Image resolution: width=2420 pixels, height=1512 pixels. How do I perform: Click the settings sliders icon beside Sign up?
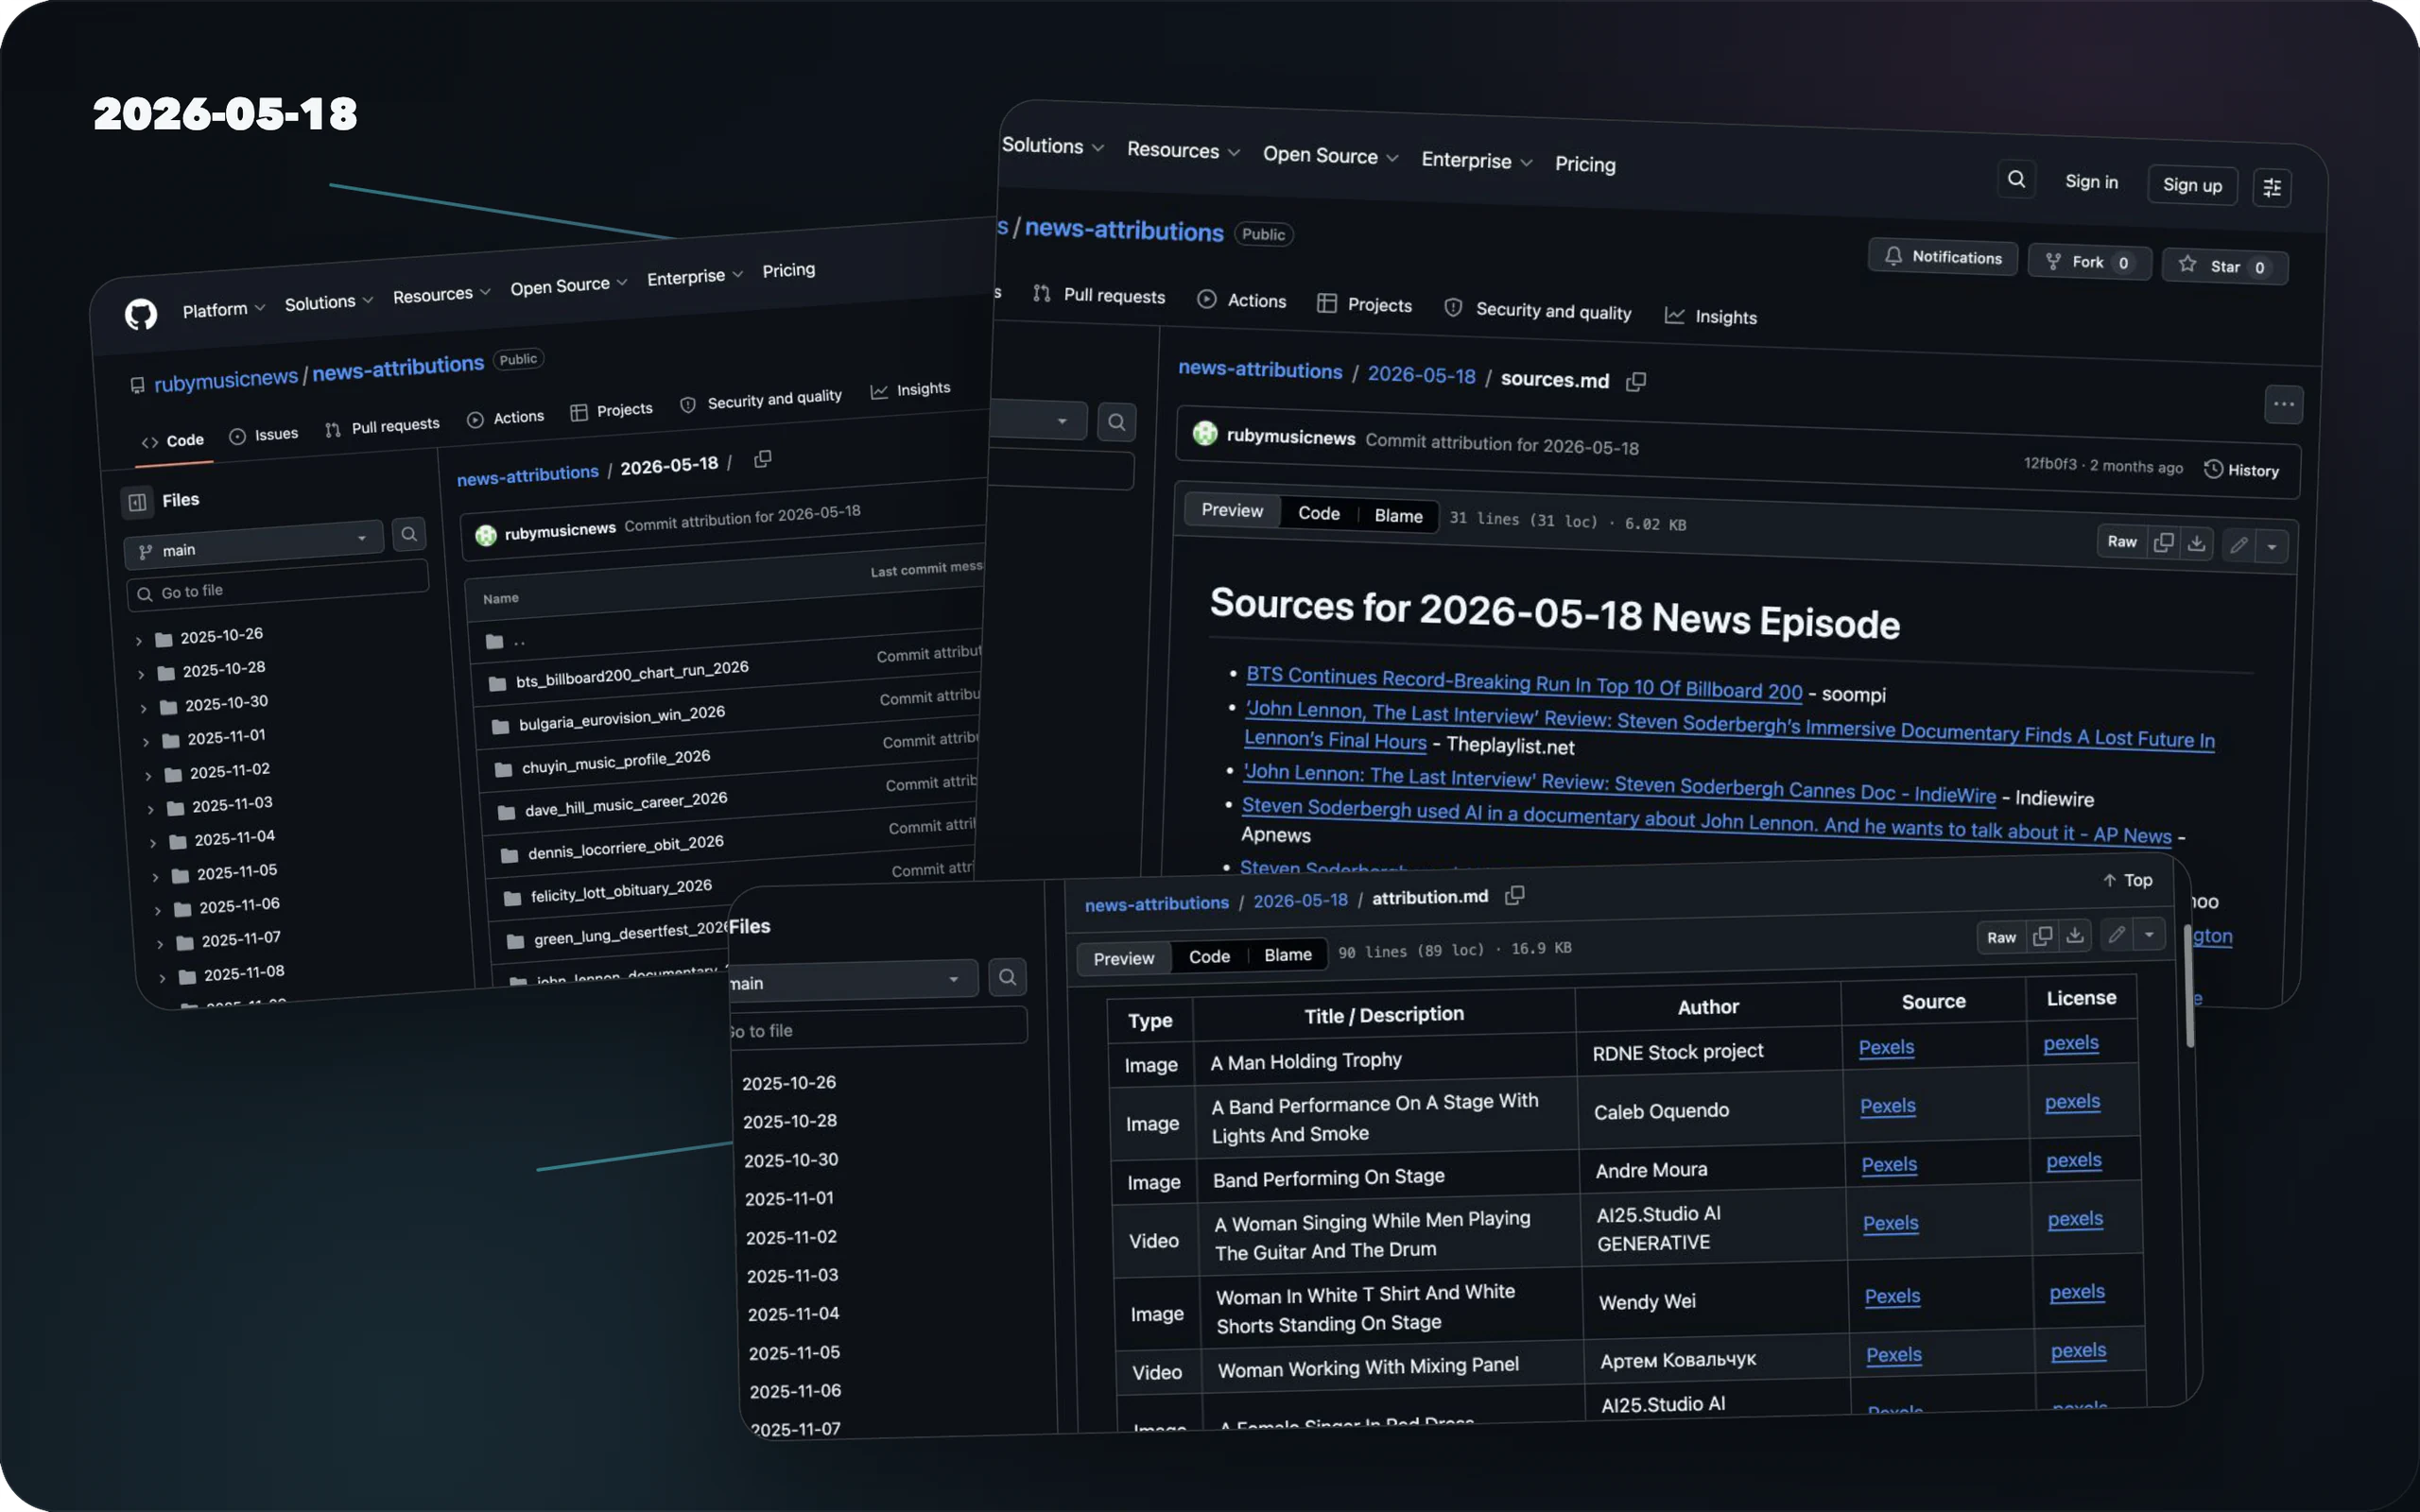[2271, 187]
